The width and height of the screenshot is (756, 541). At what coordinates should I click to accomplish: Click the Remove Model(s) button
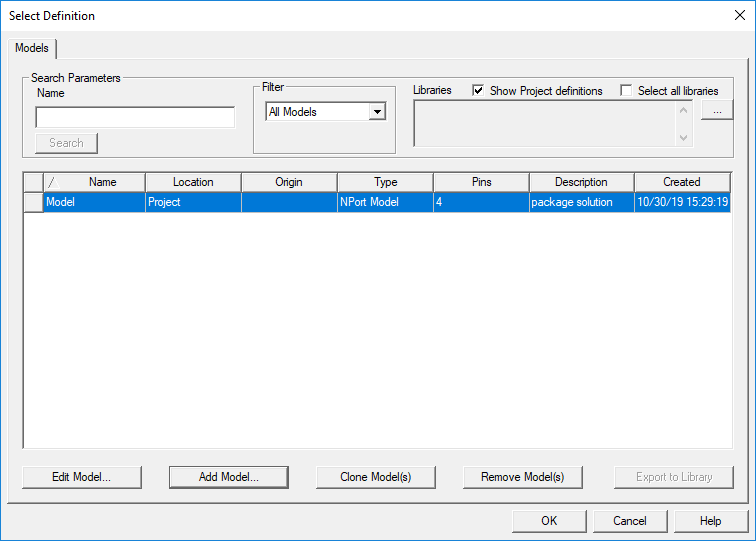pyautogui.click(x=523, y=477)
